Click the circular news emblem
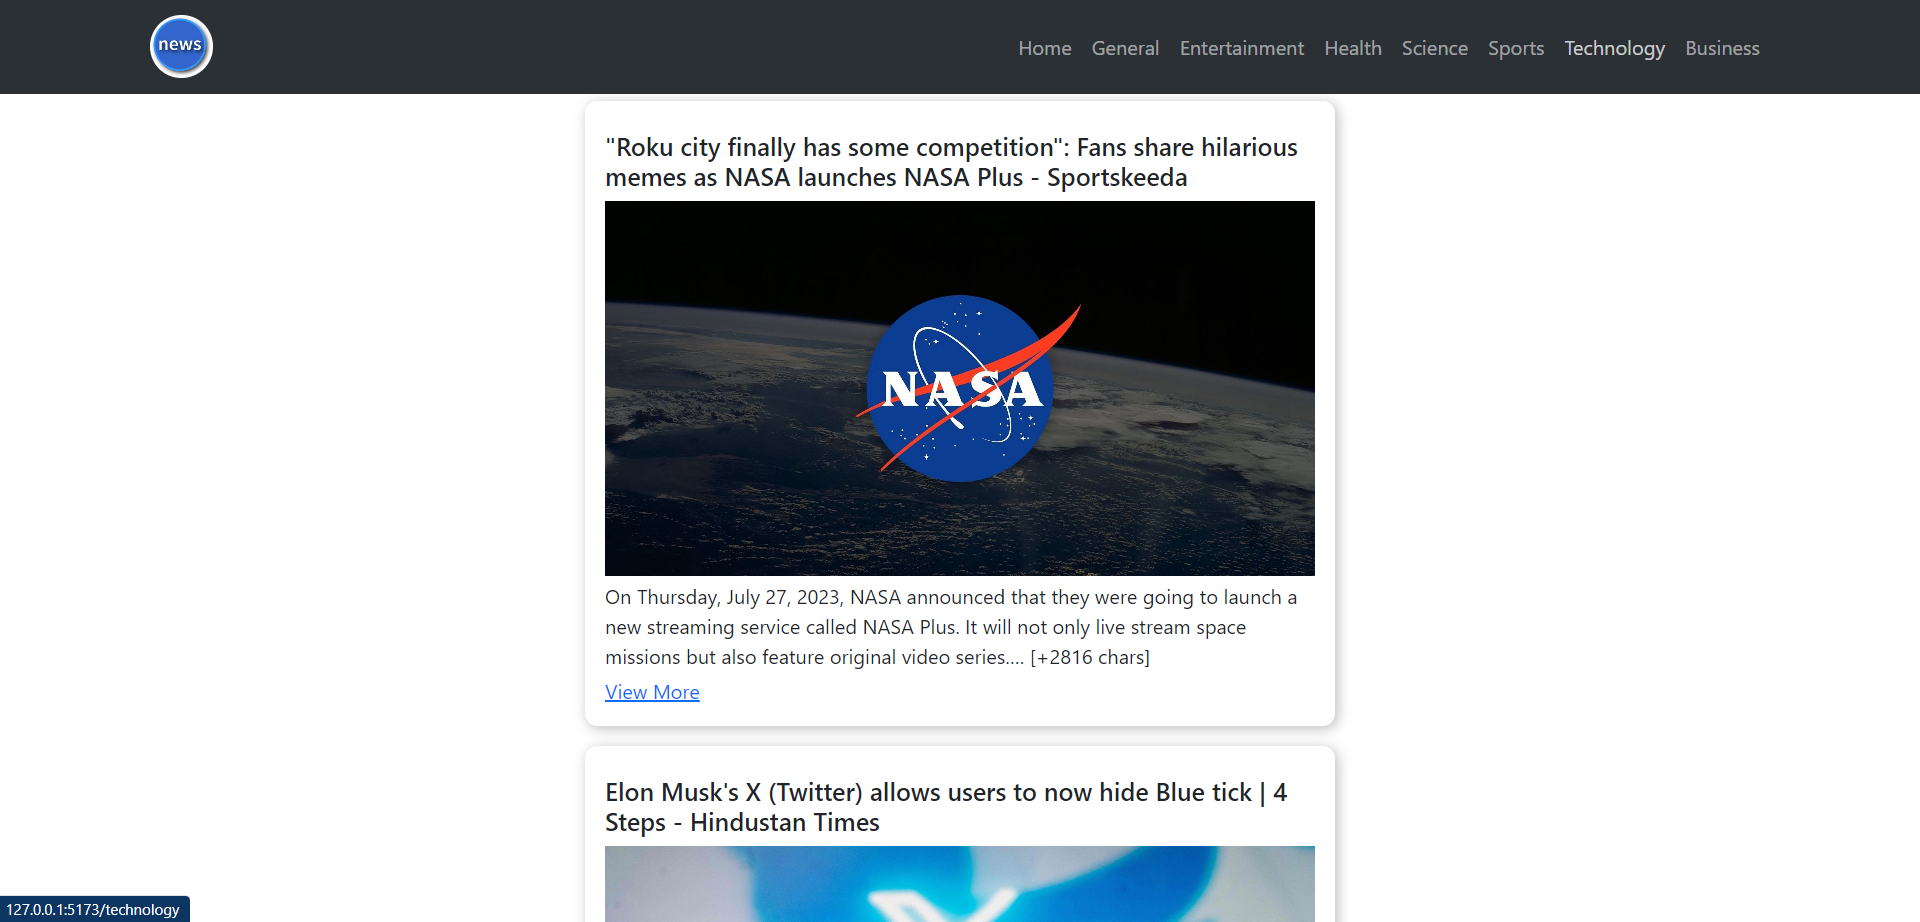 (x=180, y=46)
